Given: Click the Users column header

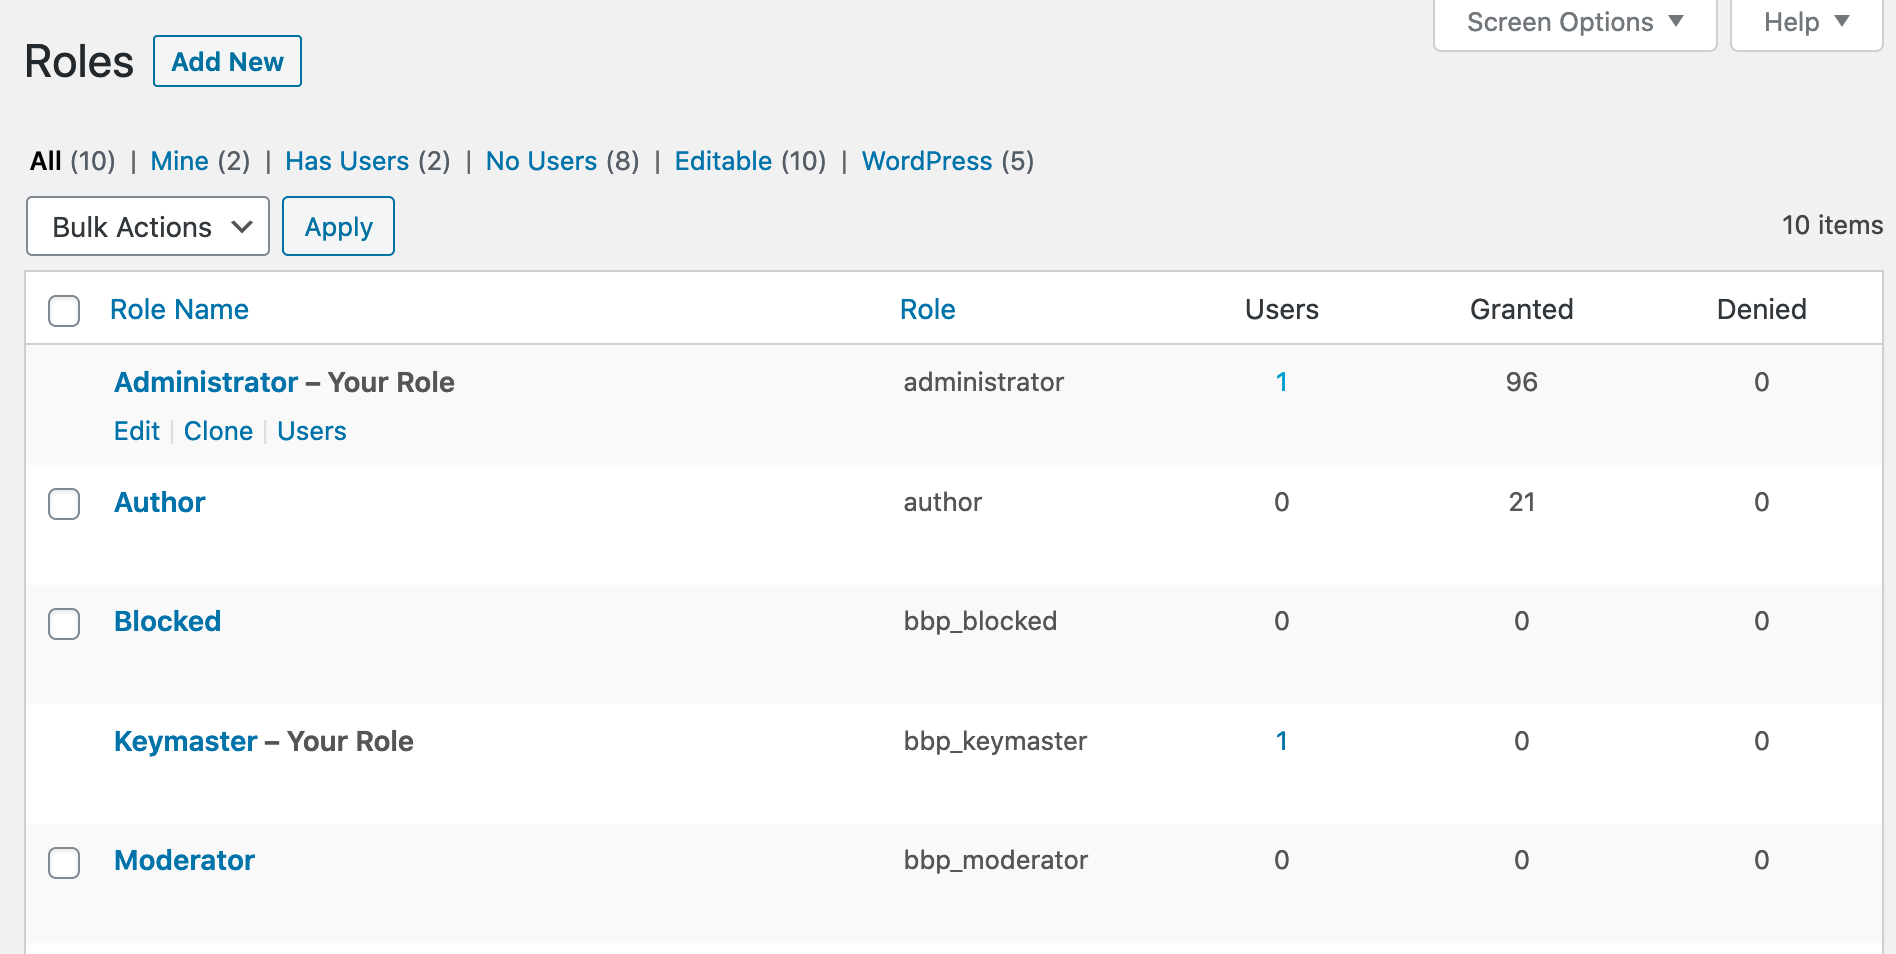Looking at the screenshot, I should point(1281,310).
